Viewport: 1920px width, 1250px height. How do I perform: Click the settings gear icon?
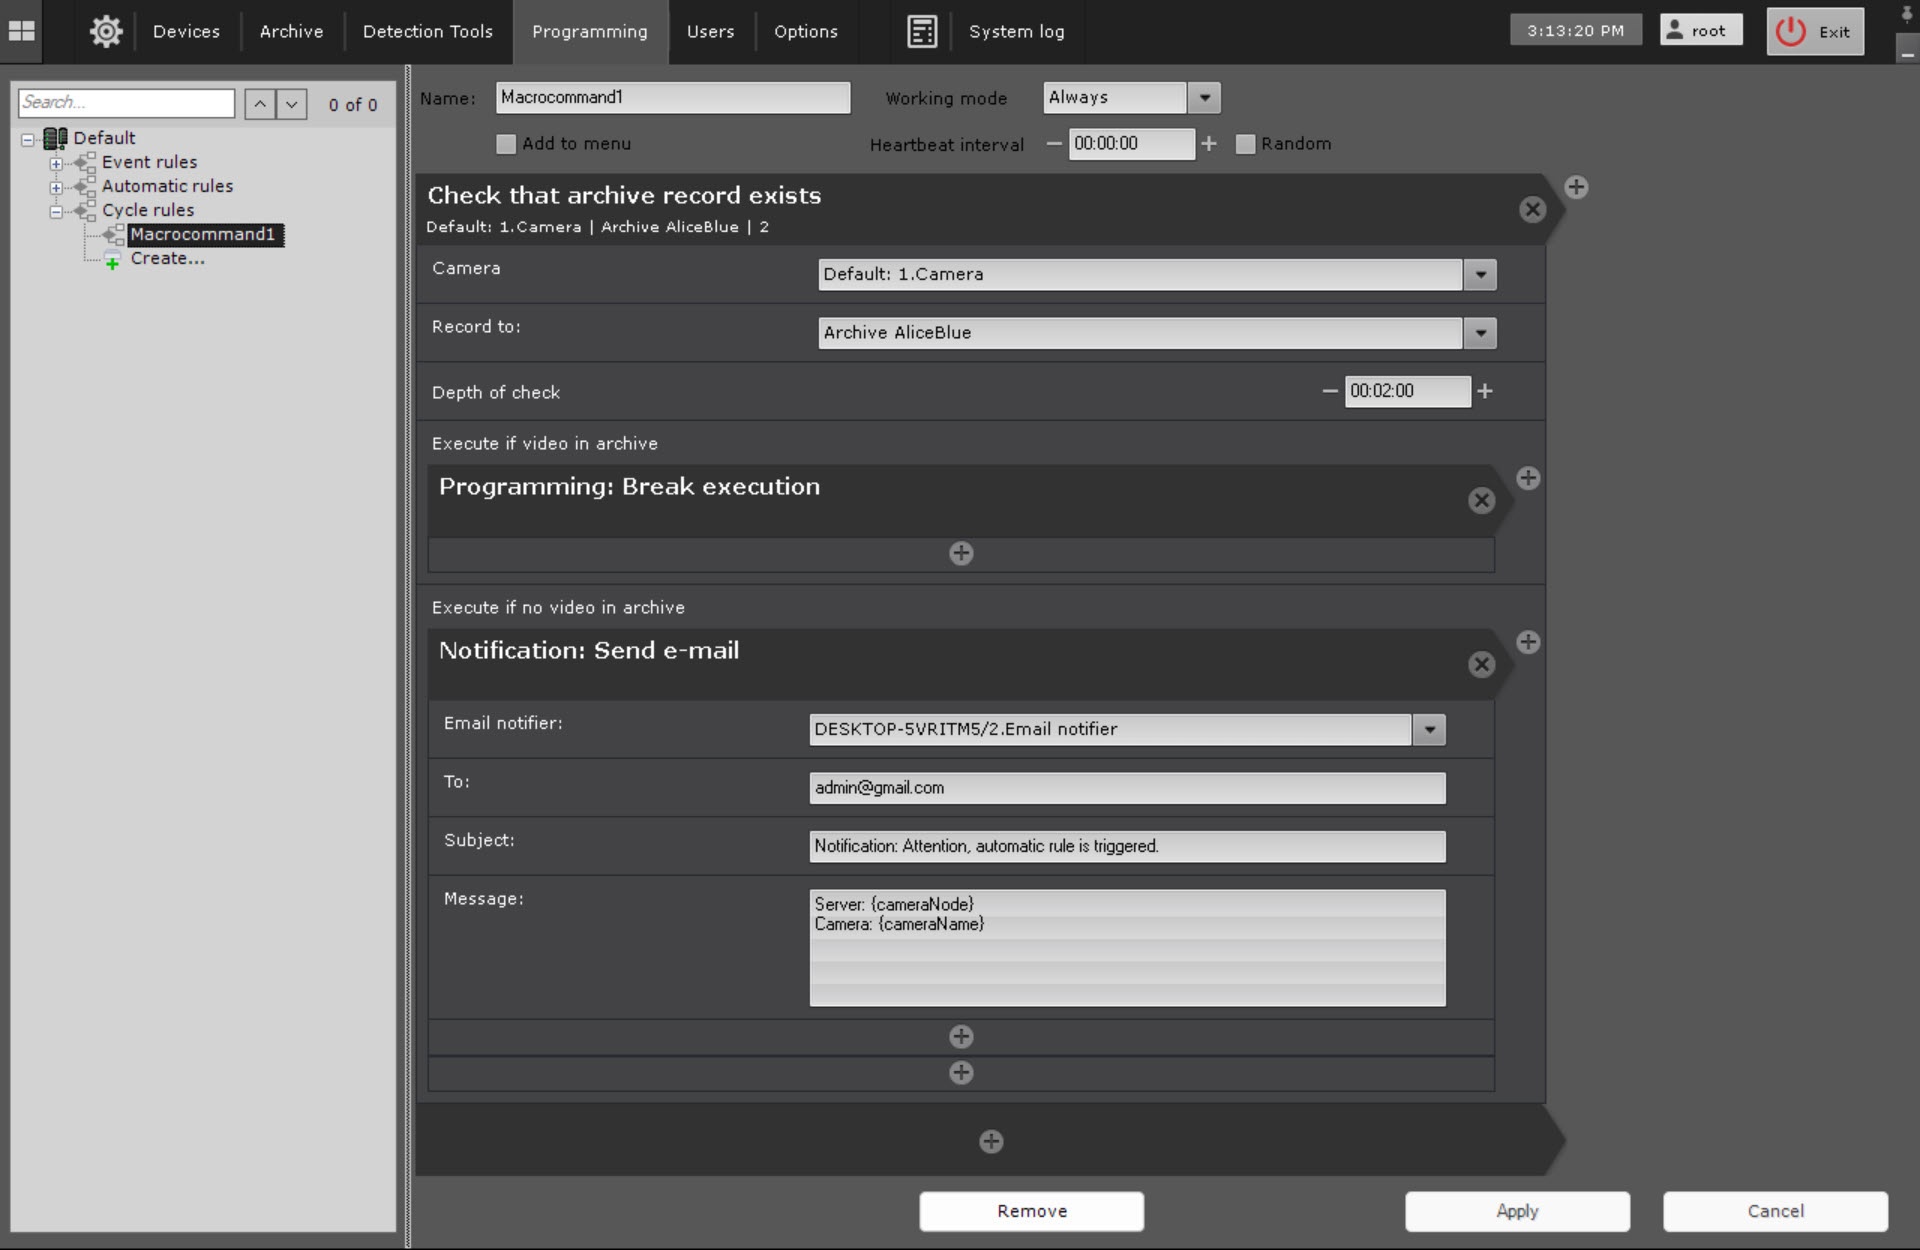tap(106, 31)
